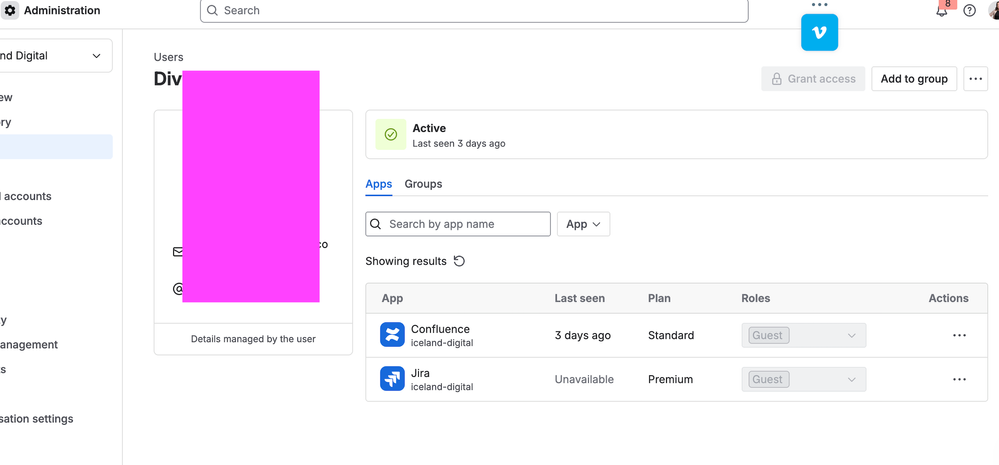999x465 pixels.
Task: Click the highlighted sidebar item
Action: point(56,147)
